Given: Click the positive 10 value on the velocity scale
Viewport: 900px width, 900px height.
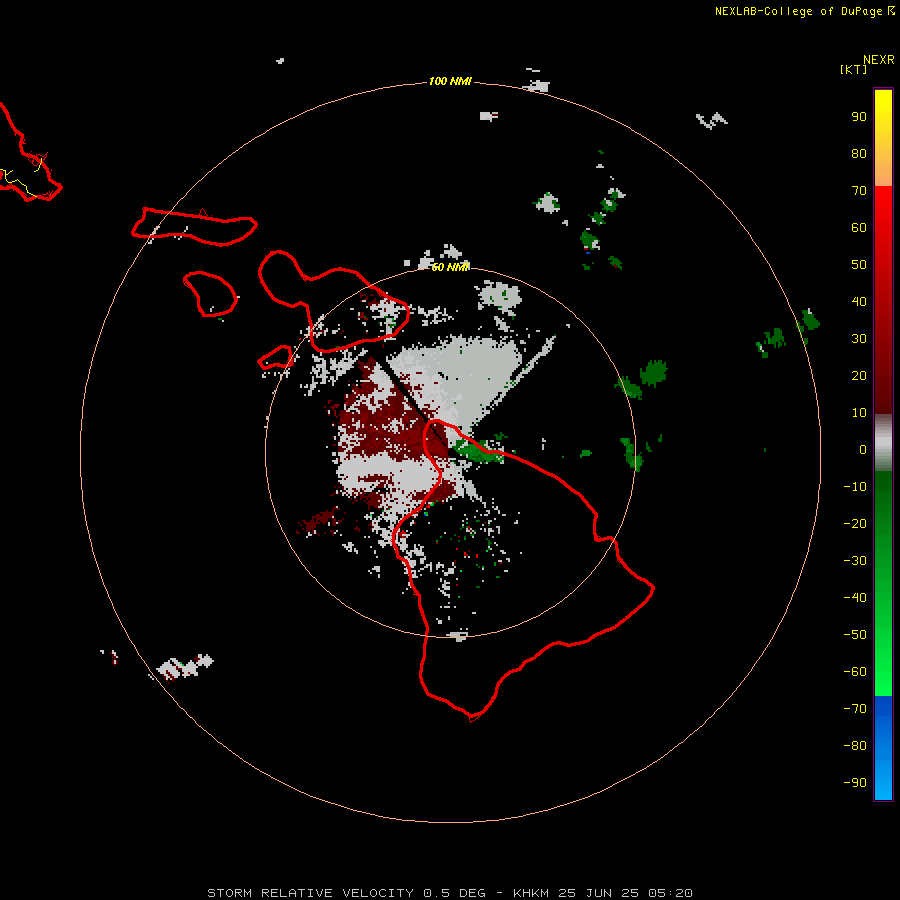Looking at the screenshot, I should coord(859,413).
